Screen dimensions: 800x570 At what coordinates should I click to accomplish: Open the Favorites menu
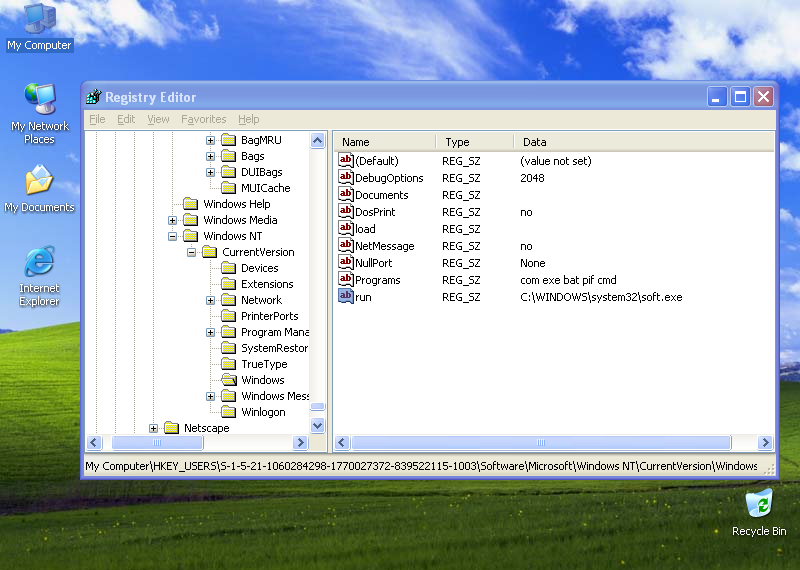tap(204, 119)
